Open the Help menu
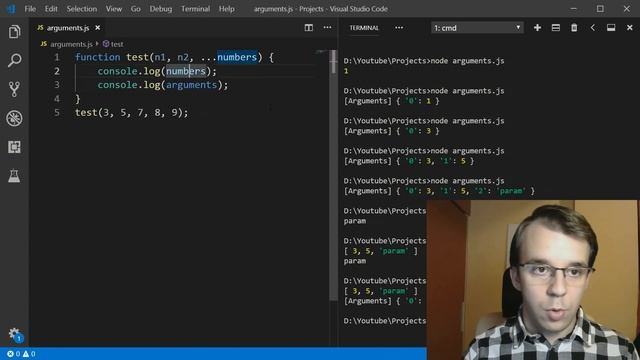 tap(227, 9)
